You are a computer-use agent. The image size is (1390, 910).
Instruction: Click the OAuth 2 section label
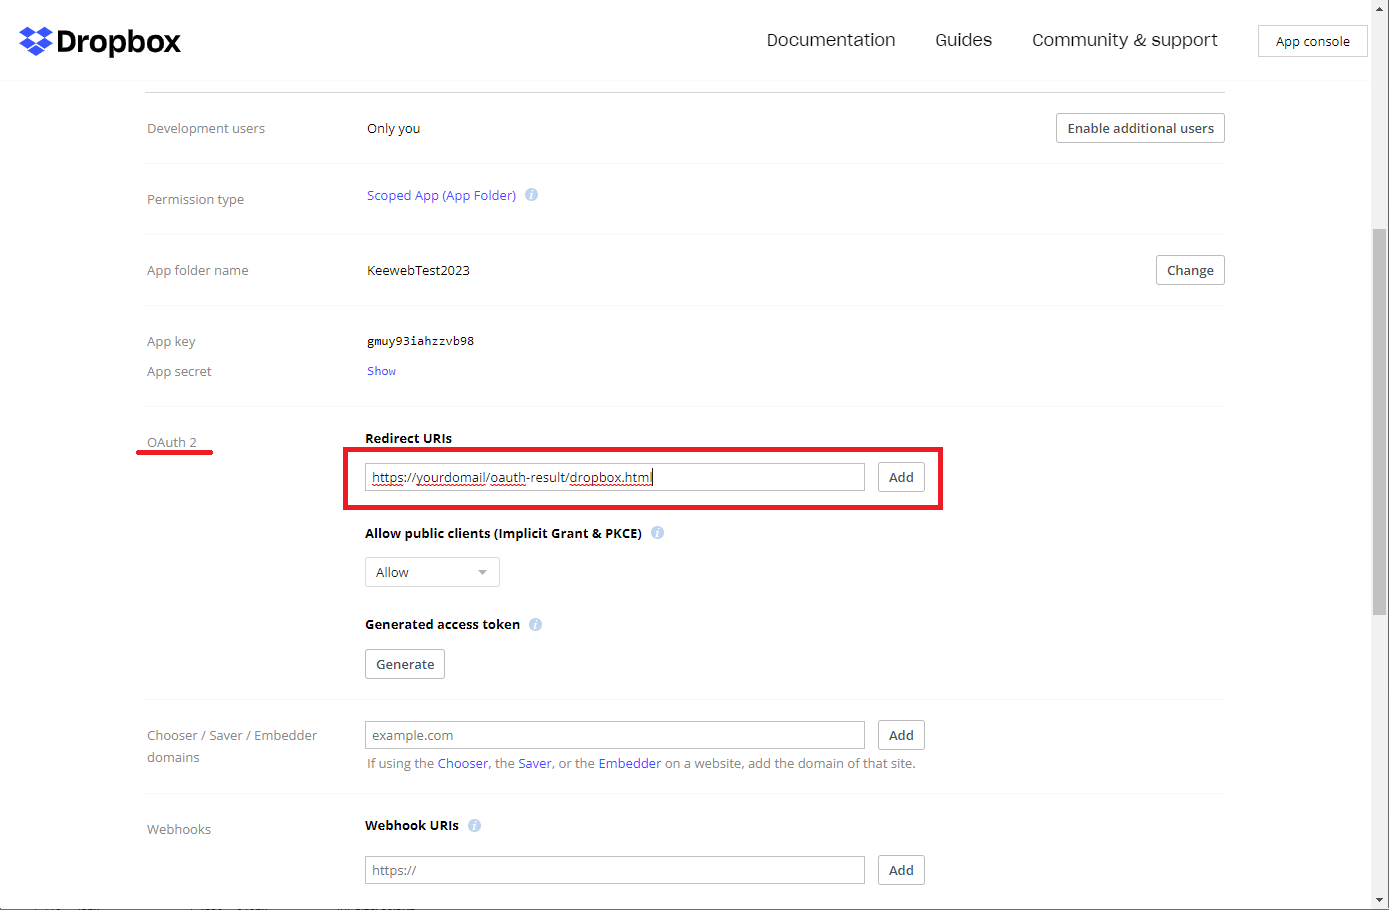(172, 442)
